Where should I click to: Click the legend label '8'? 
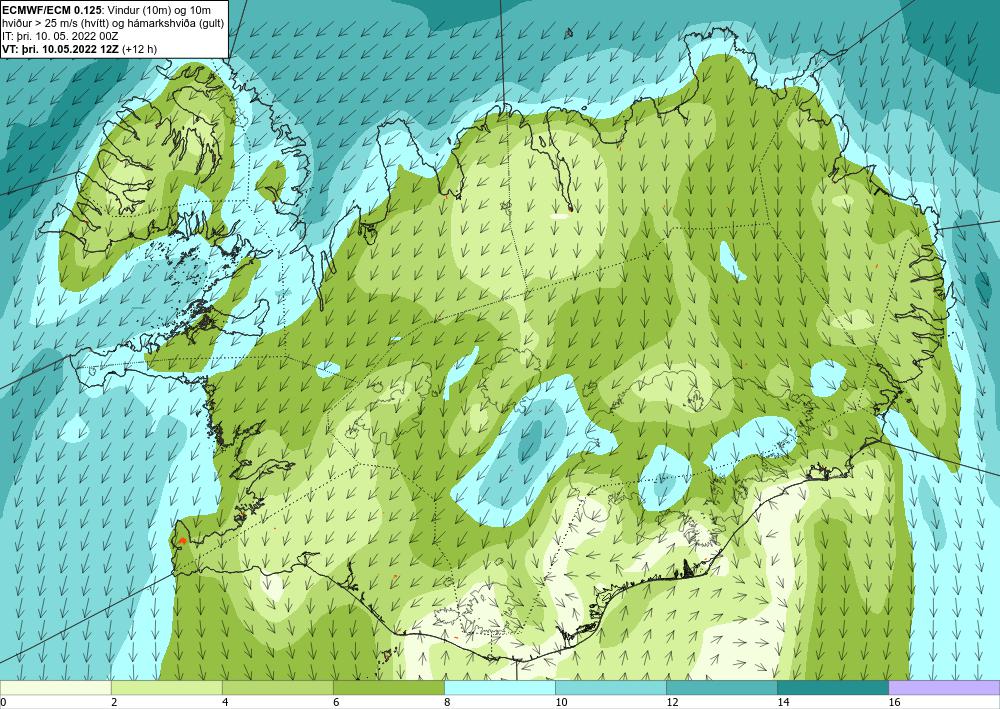point(447,702)
